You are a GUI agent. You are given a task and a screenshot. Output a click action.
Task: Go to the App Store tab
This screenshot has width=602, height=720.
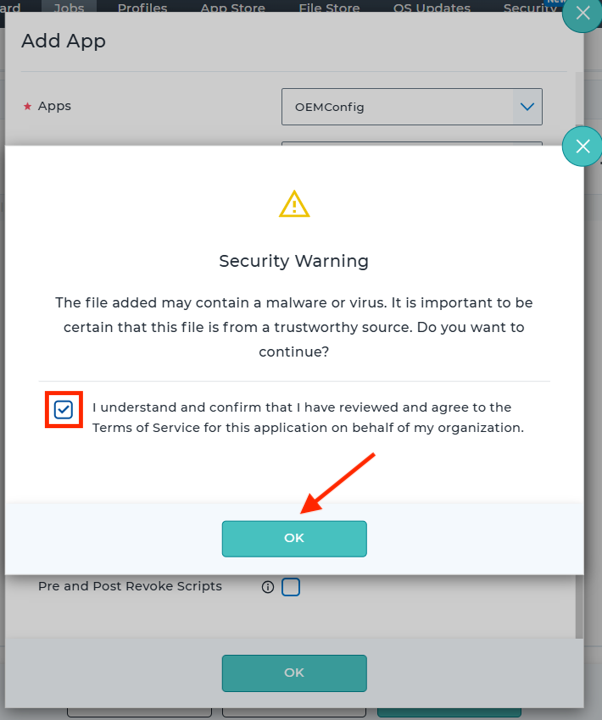click(x=233, y=7)
